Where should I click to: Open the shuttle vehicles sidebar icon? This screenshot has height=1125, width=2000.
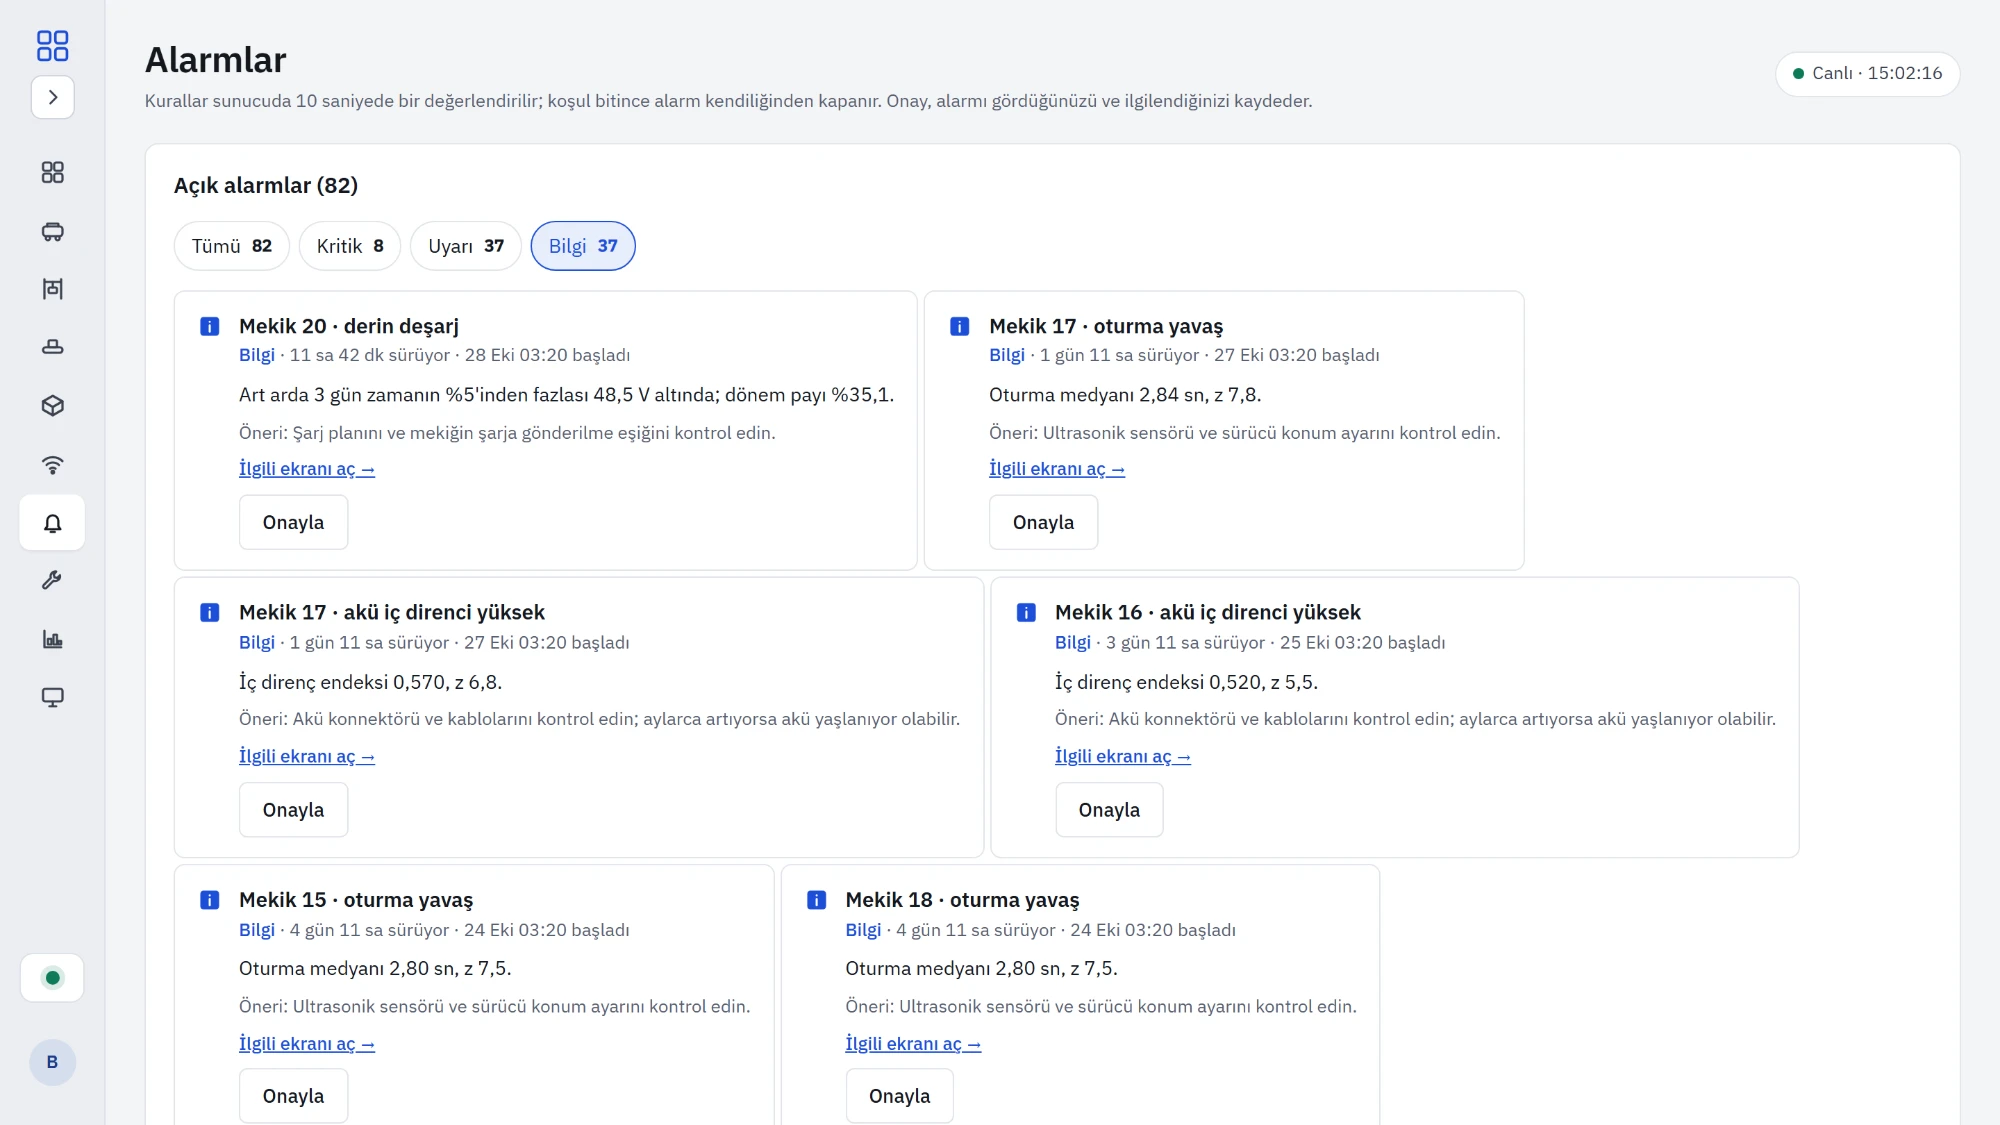tap(53, 232)
